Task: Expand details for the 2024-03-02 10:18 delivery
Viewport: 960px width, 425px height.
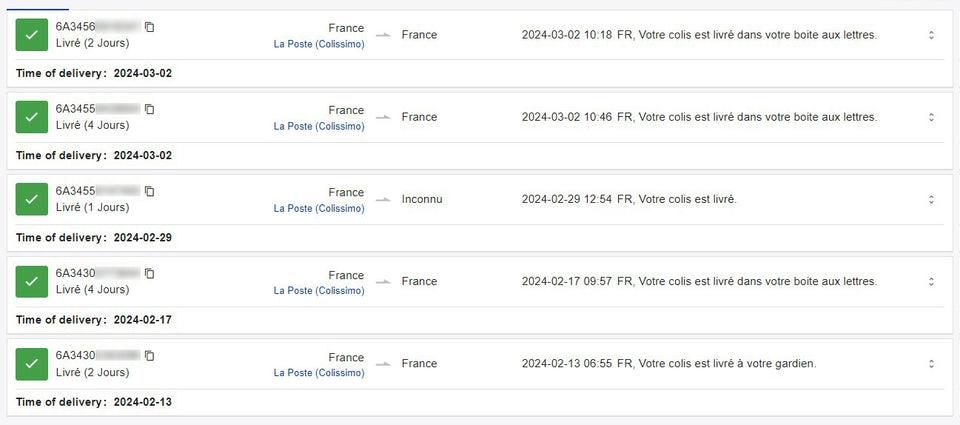Action: [x=931, y=35]
